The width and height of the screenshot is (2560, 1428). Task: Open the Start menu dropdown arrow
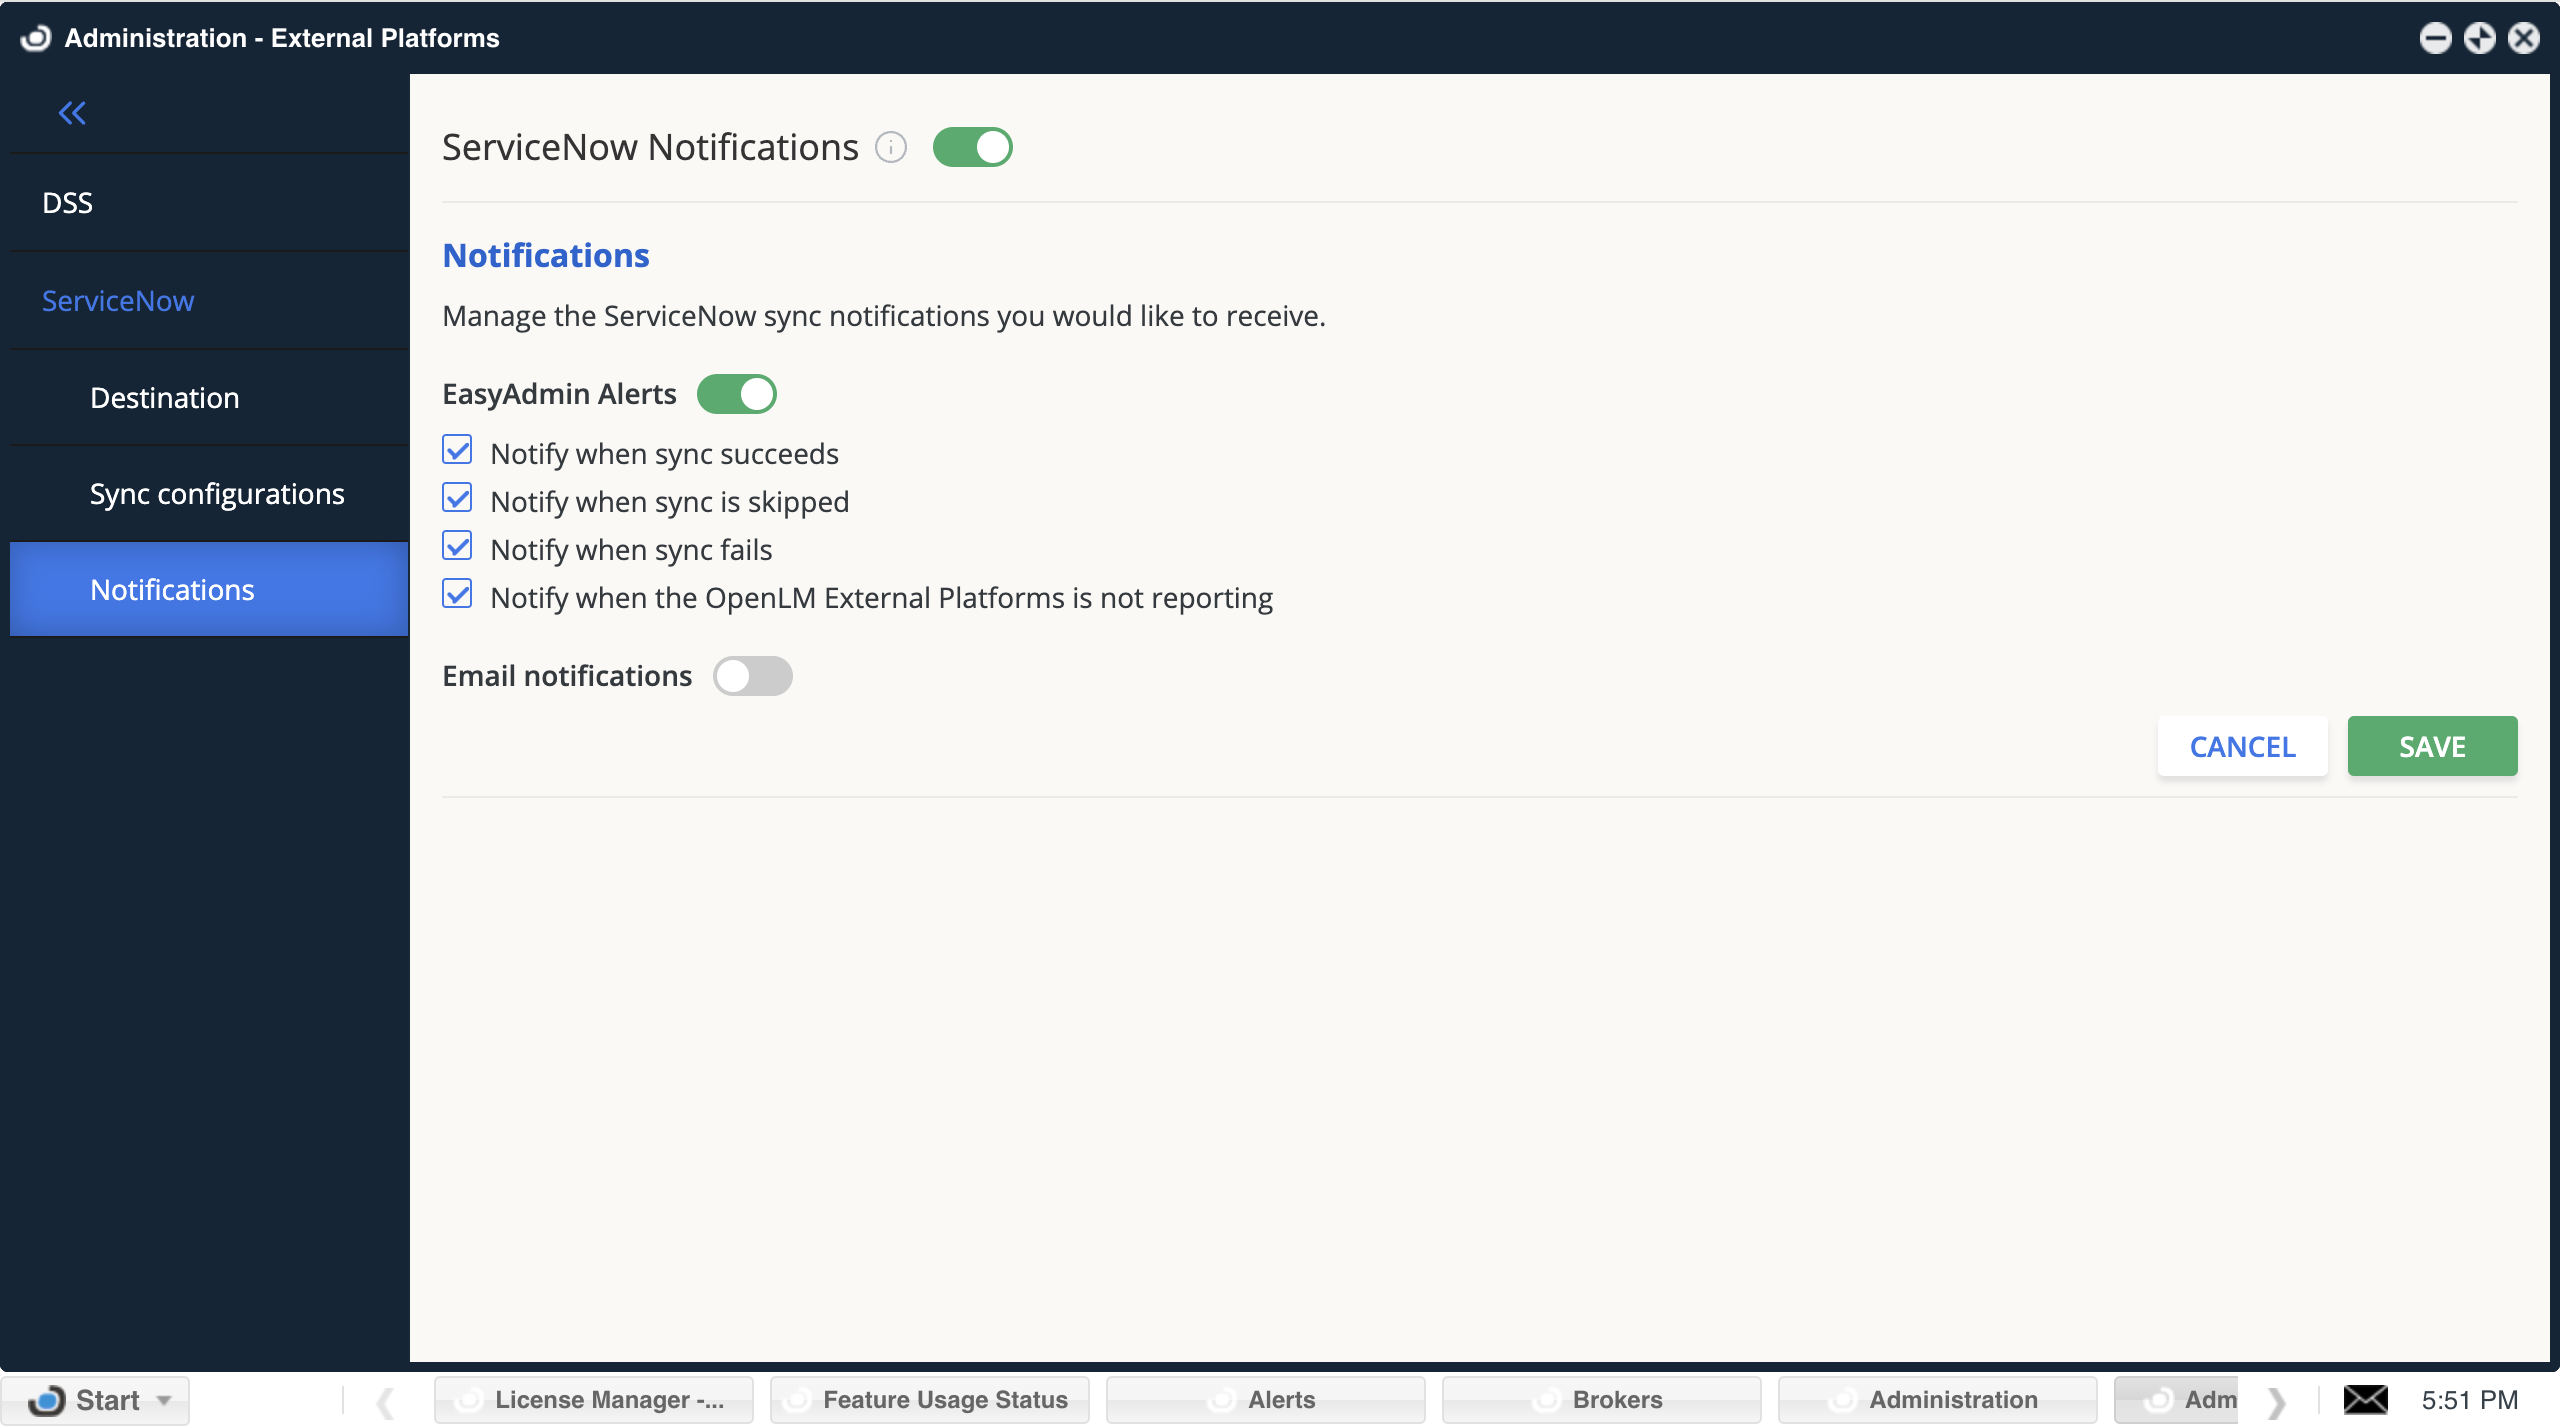point(163,1400)
